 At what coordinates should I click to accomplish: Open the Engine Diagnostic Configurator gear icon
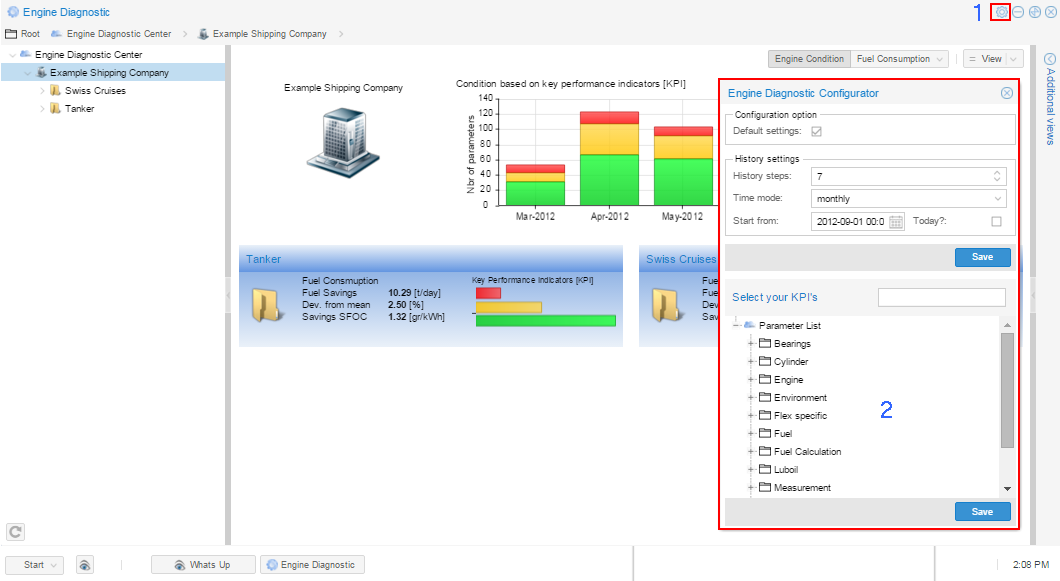pos(999,12)
